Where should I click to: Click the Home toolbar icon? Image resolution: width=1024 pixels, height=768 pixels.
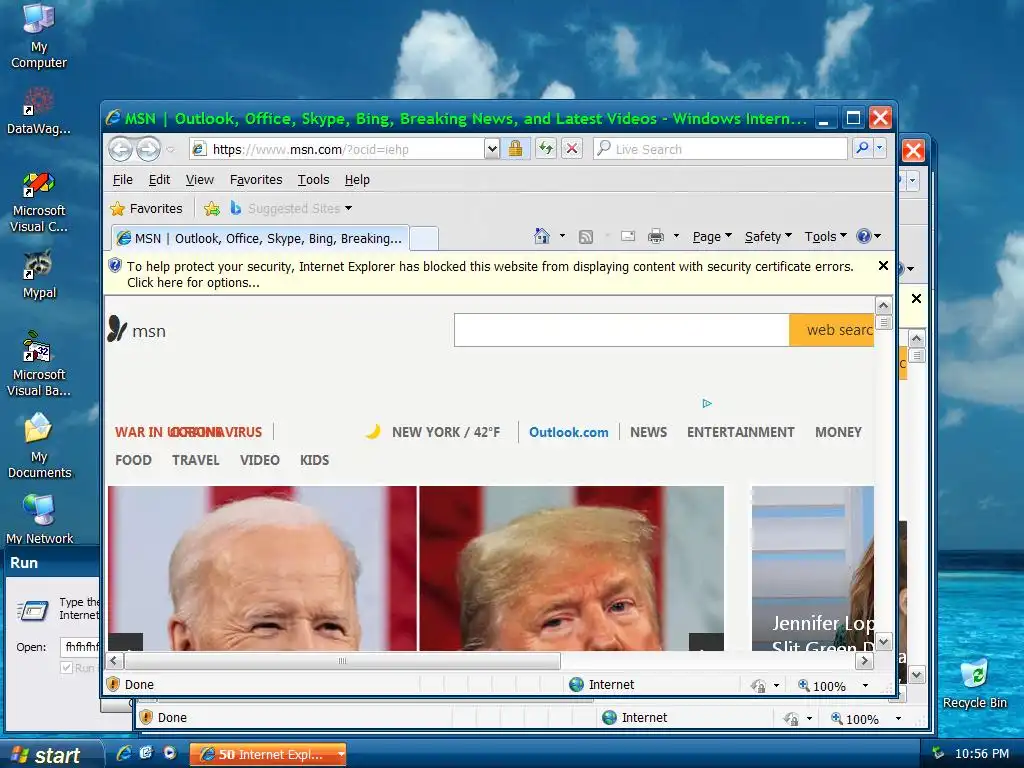[x=541, y=236]
